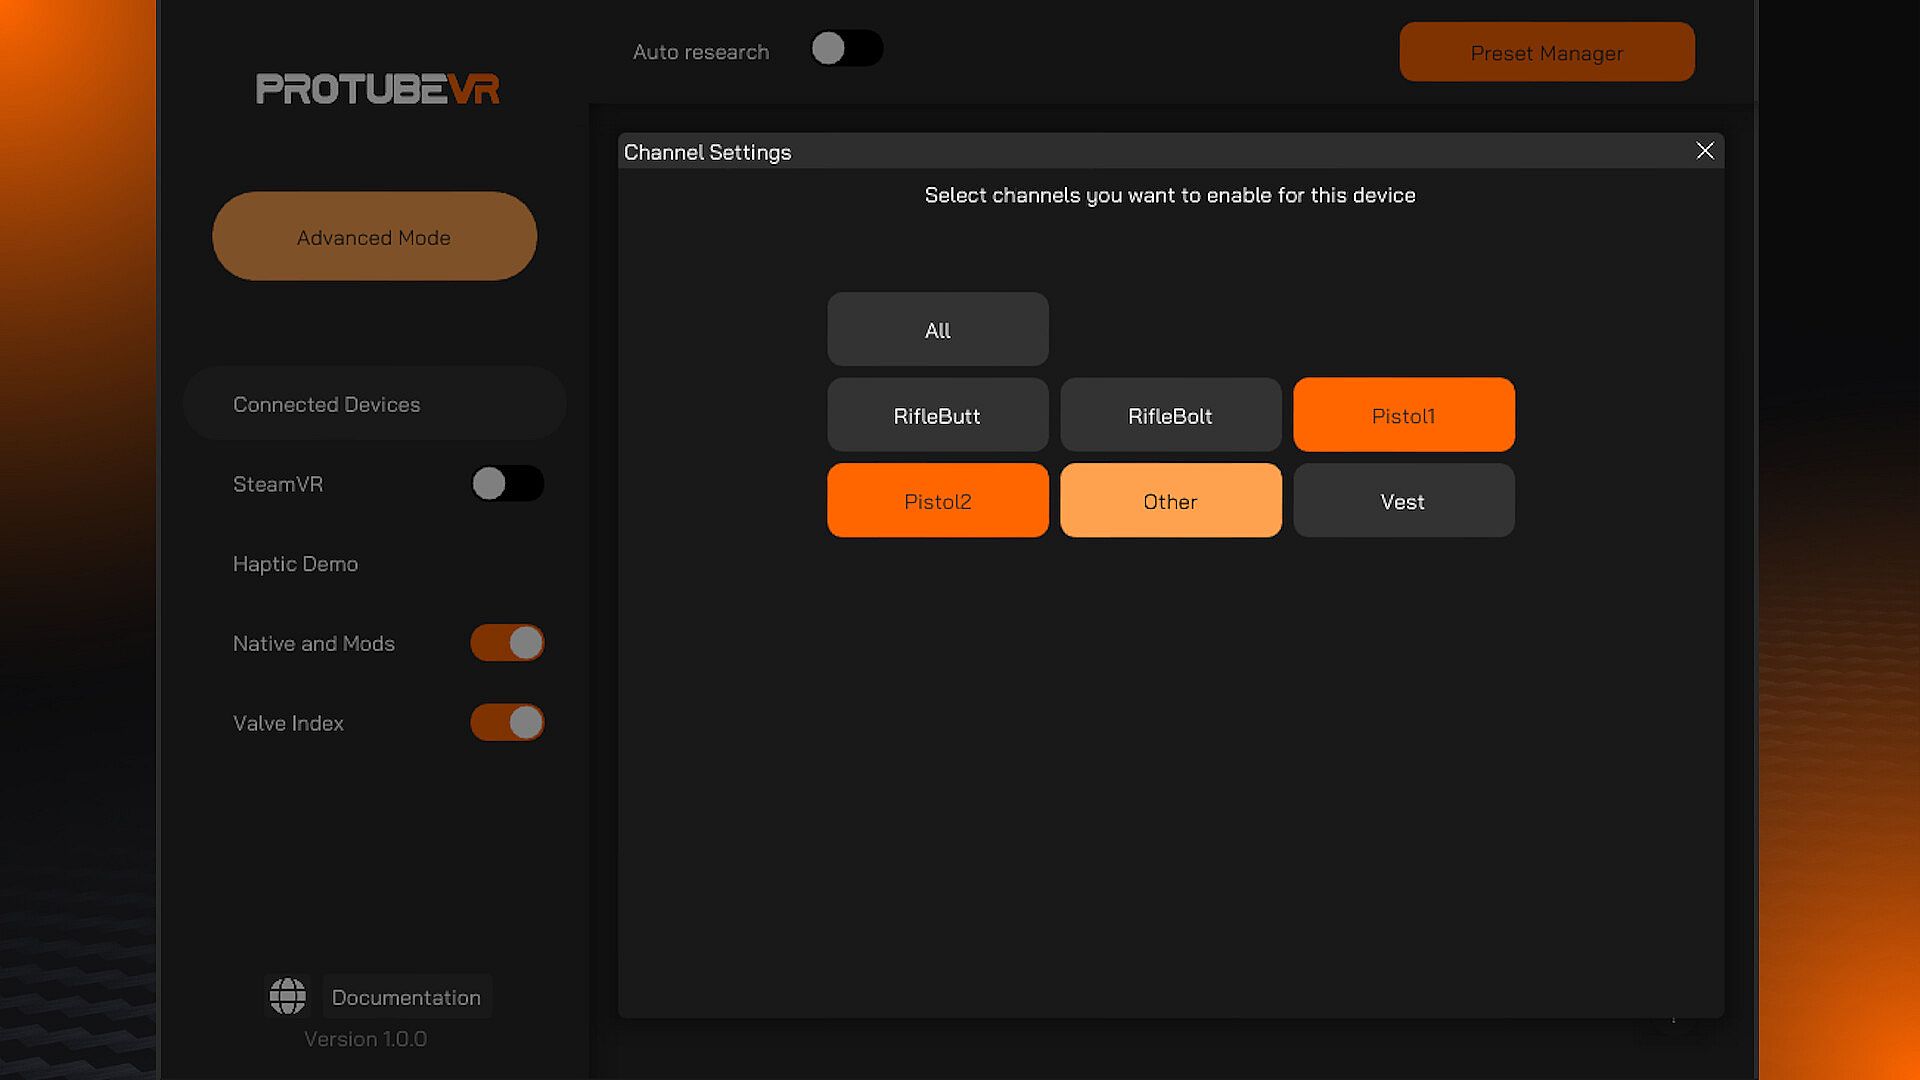Image resolution: width=1920 pixels, height=1080 pixels.
Task: Open the Haptic Demo section
Action: [x=296, y=564]
